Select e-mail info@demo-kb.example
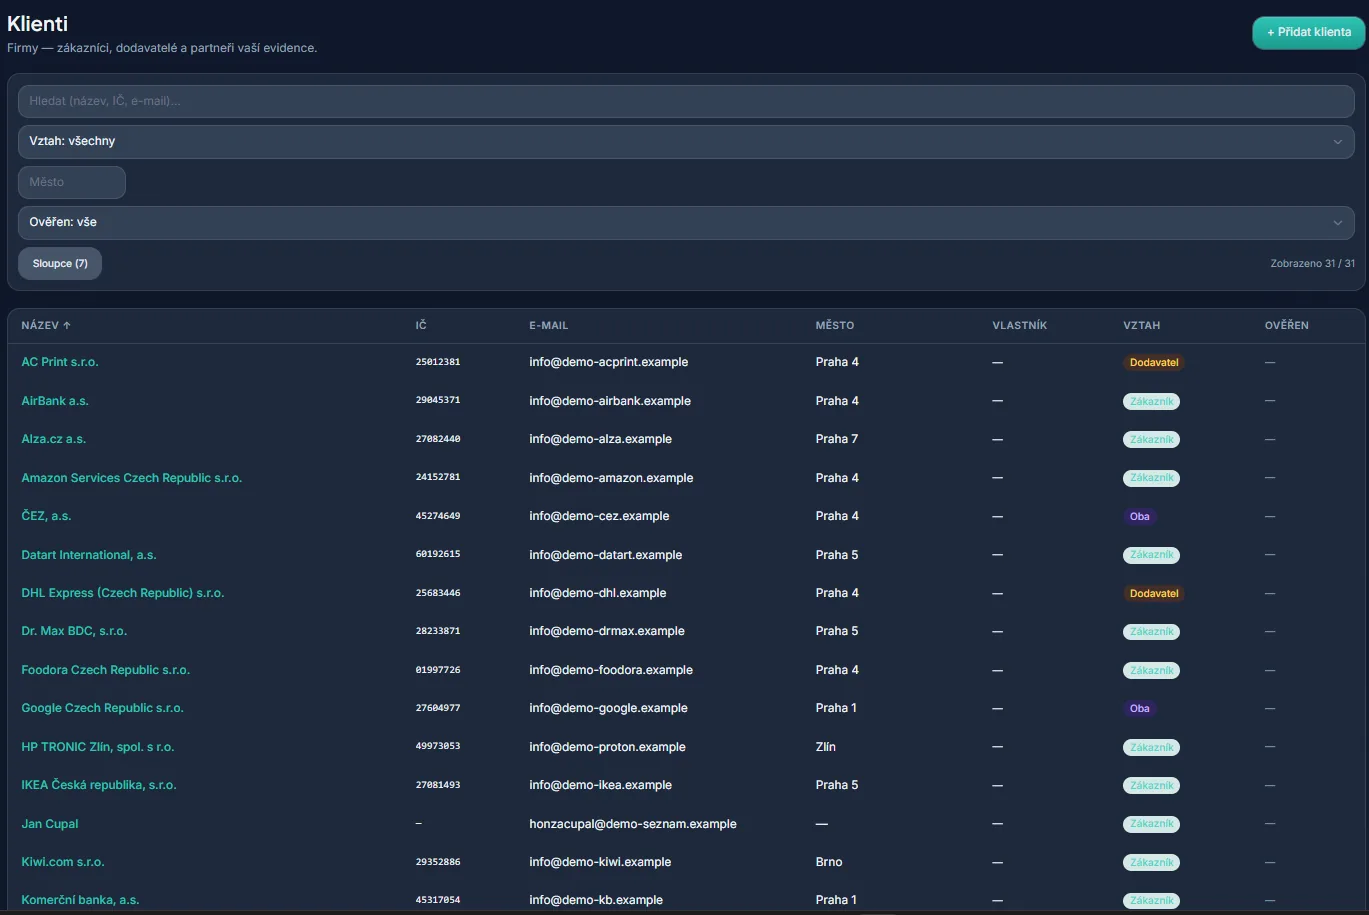Screen dimensions: 1369x915 (596, 900)
